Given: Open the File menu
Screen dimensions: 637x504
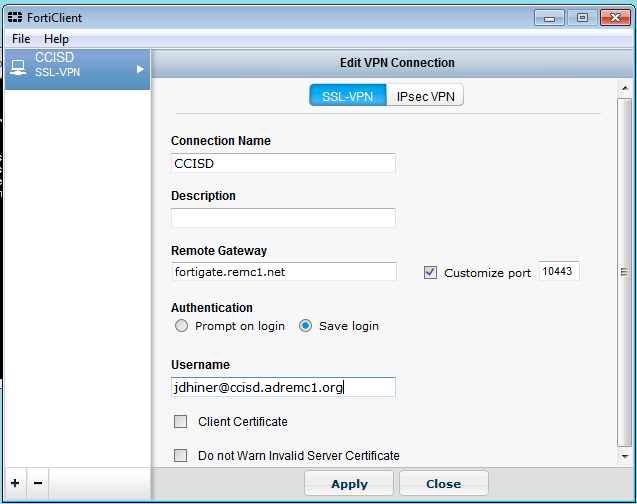Looking at the screenshot, I should pos(21,39).
